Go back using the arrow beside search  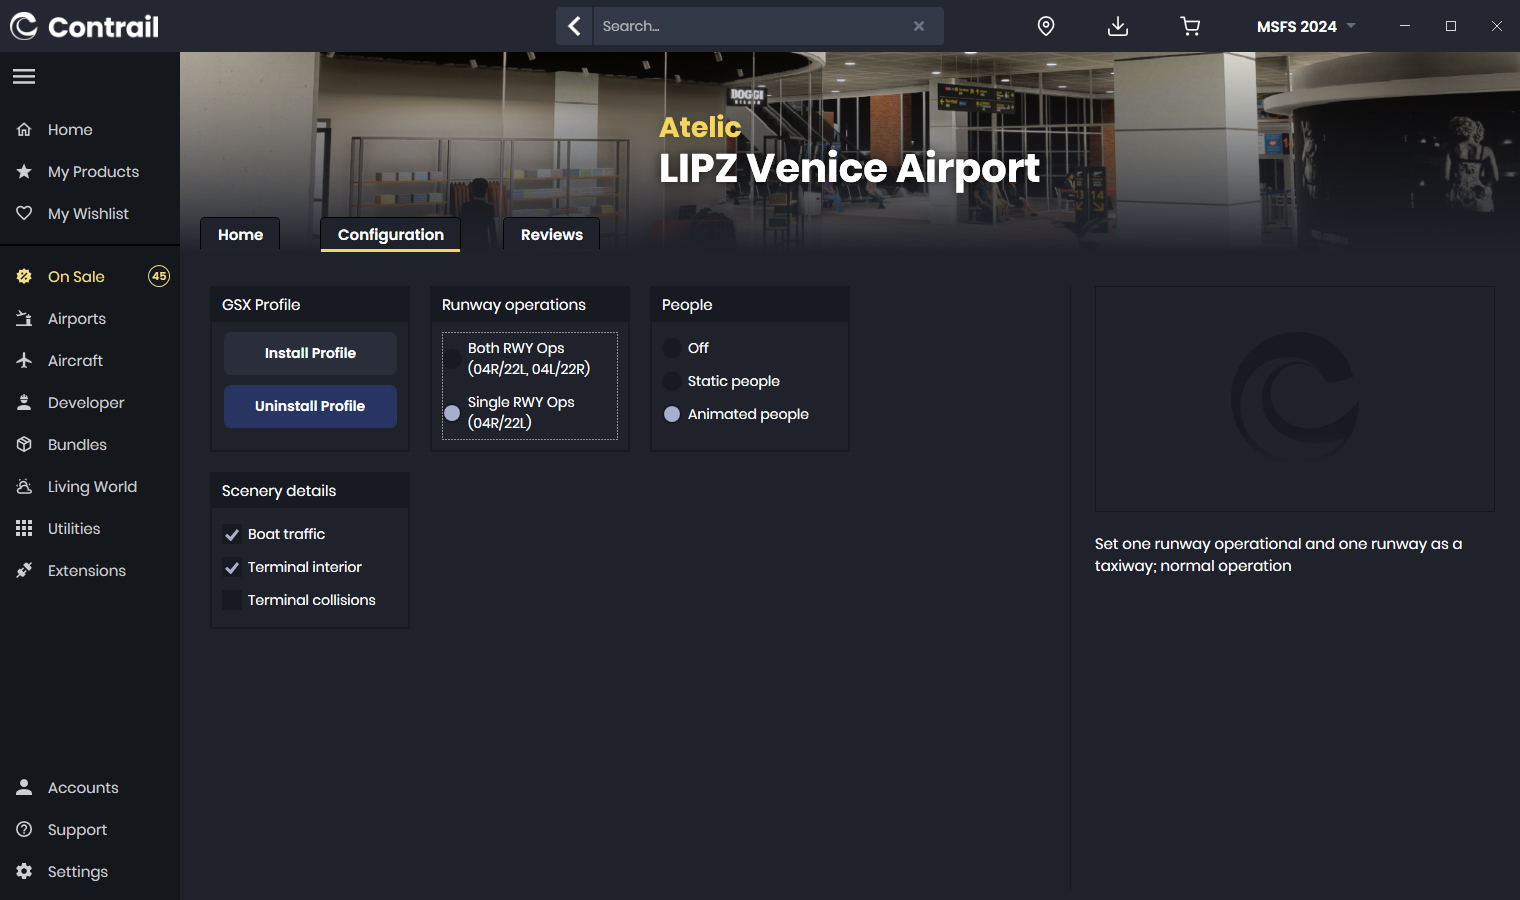point(574,26)
